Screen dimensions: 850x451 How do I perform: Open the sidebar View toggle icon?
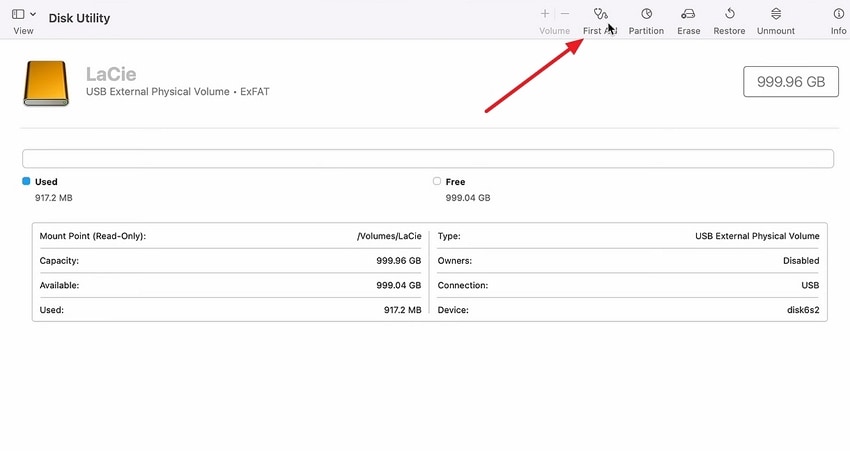[x=18, y=14]
